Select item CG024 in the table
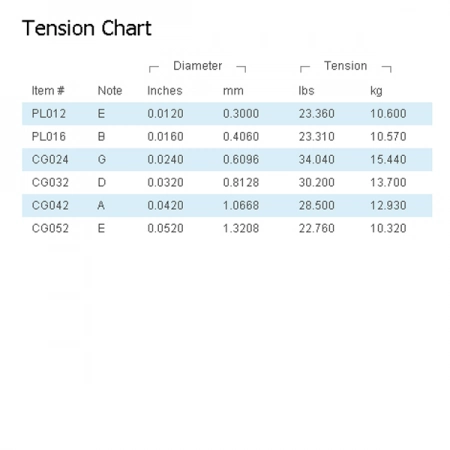Viewport: 450px width, 450px height. [x=50, y=160]
